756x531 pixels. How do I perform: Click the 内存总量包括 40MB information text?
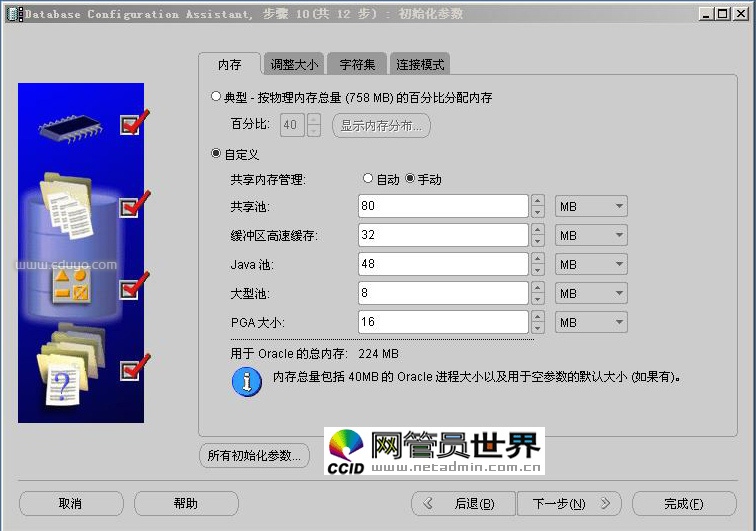coord(477,377)
